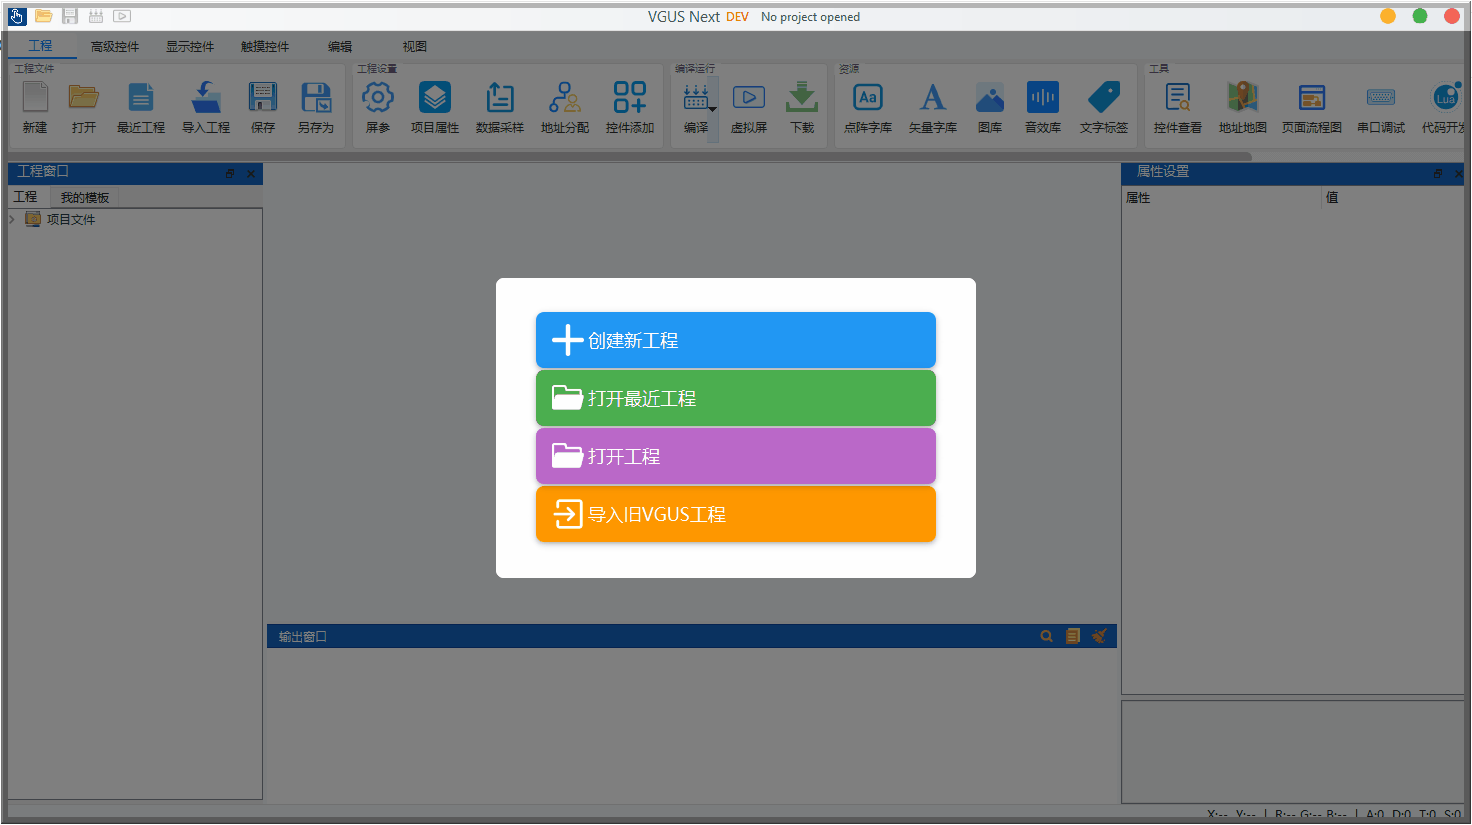Click the 数据采样 data sampling icon
Image resolution: width=1472 pixels, height=825 pixels.
click(500, 97)
